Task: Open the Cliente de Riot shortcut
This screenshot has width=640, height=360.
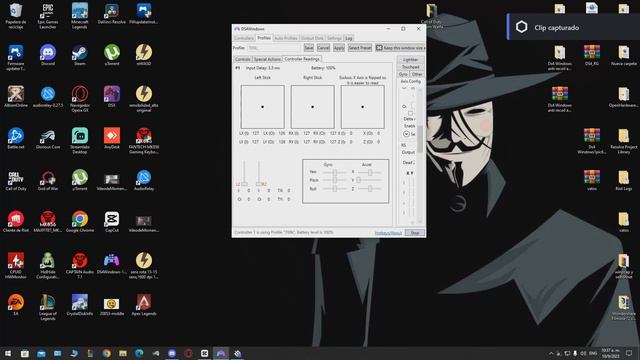Action: [x=16, y=222]
